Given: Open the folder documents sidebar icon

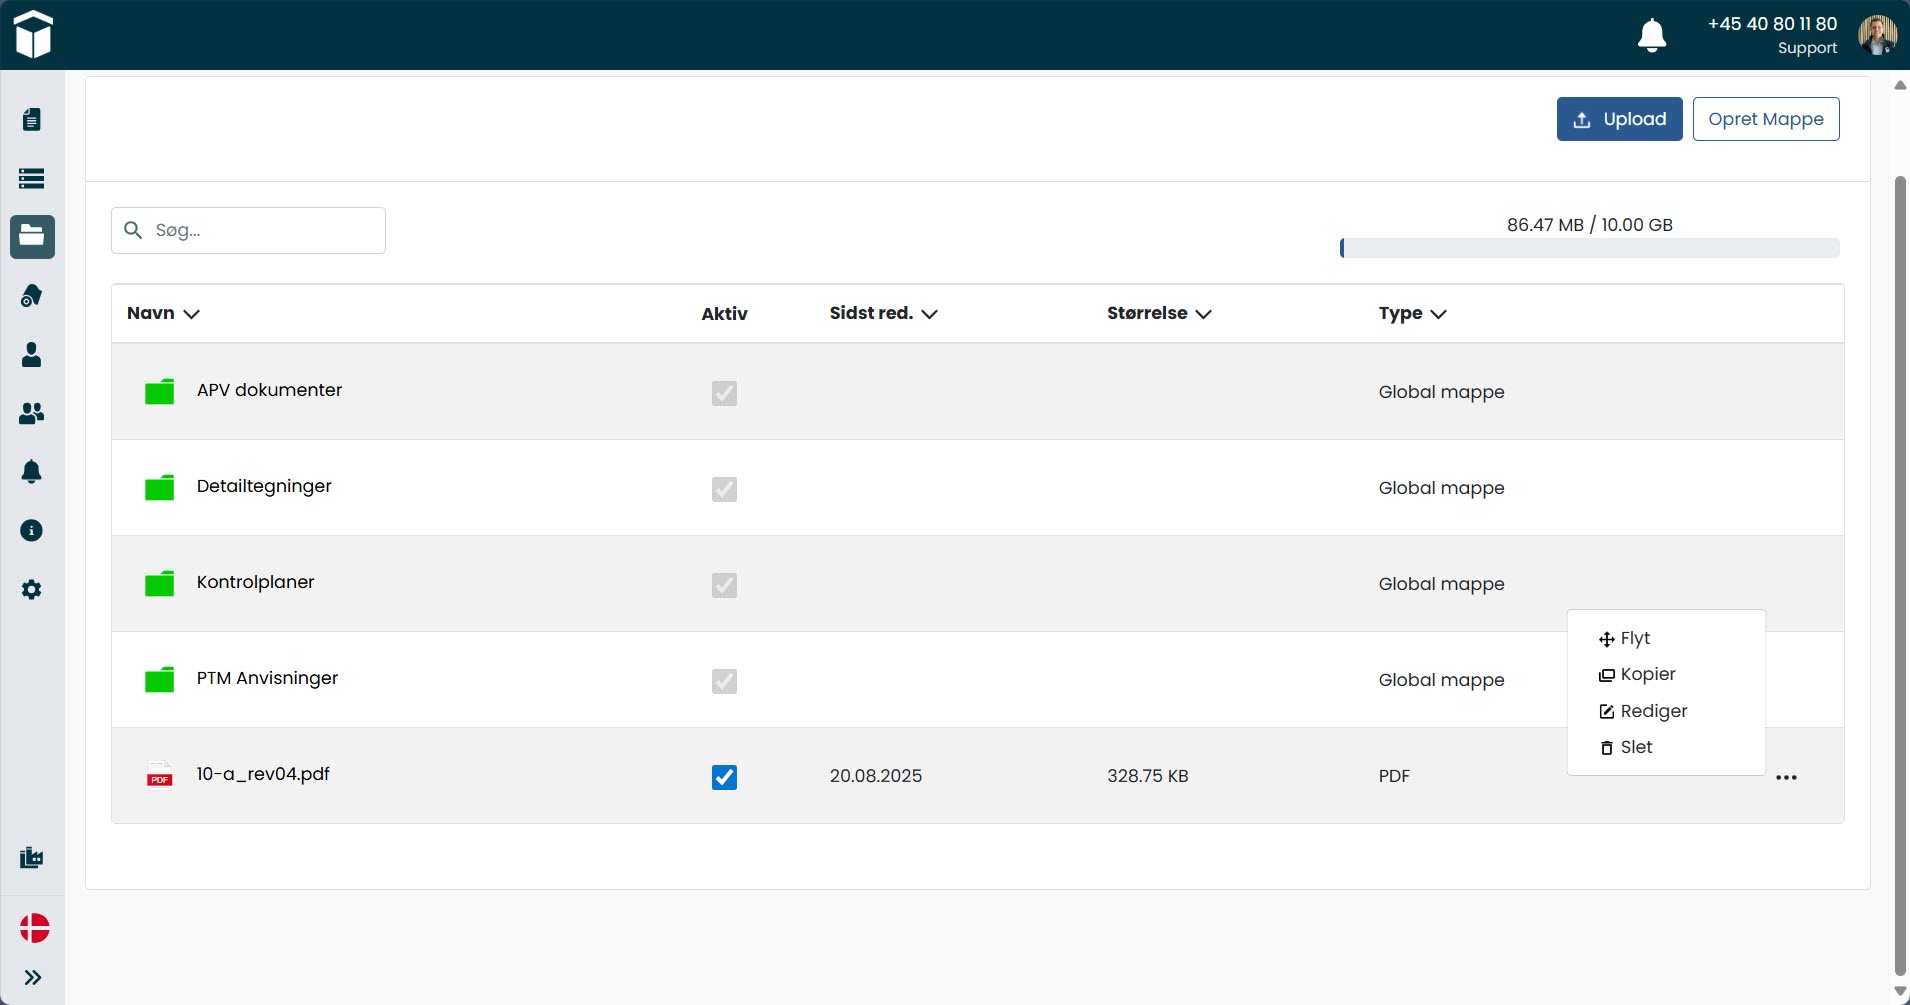Looking at the screenshot, I should [32, 237].
